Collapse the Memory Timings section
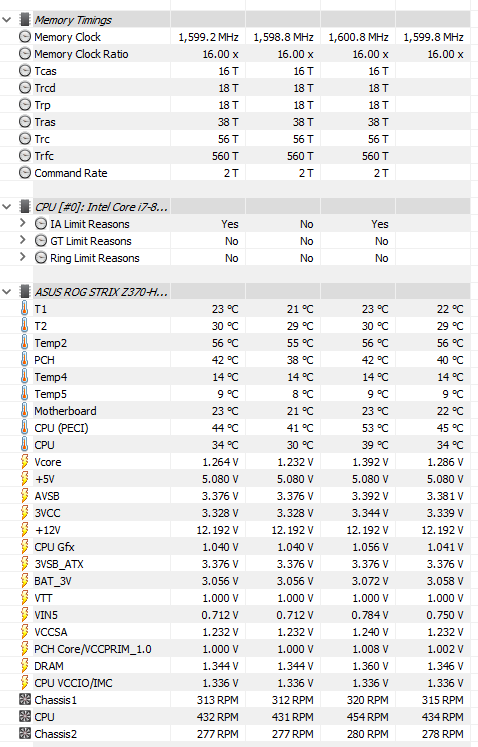The width and height of the screenshot is (478, 747). coord(7,20)
